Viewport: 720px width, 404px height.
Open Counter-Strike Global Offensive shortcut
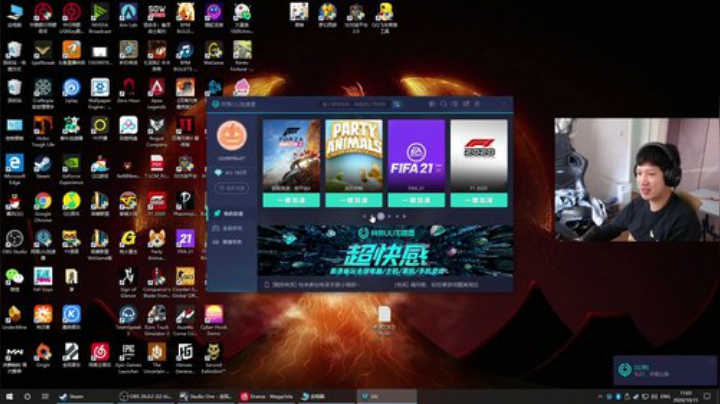point(185,283)
